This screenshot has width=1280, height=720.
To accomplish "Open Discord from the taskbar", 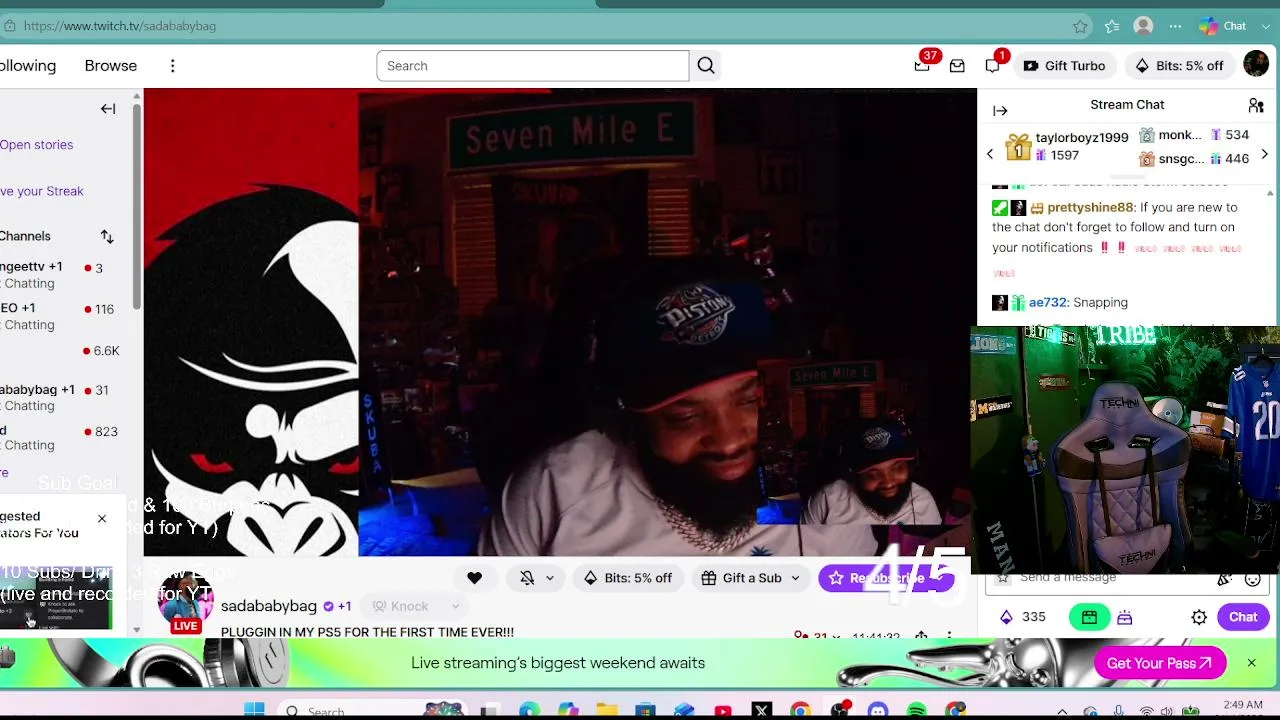I will point(878,711).
